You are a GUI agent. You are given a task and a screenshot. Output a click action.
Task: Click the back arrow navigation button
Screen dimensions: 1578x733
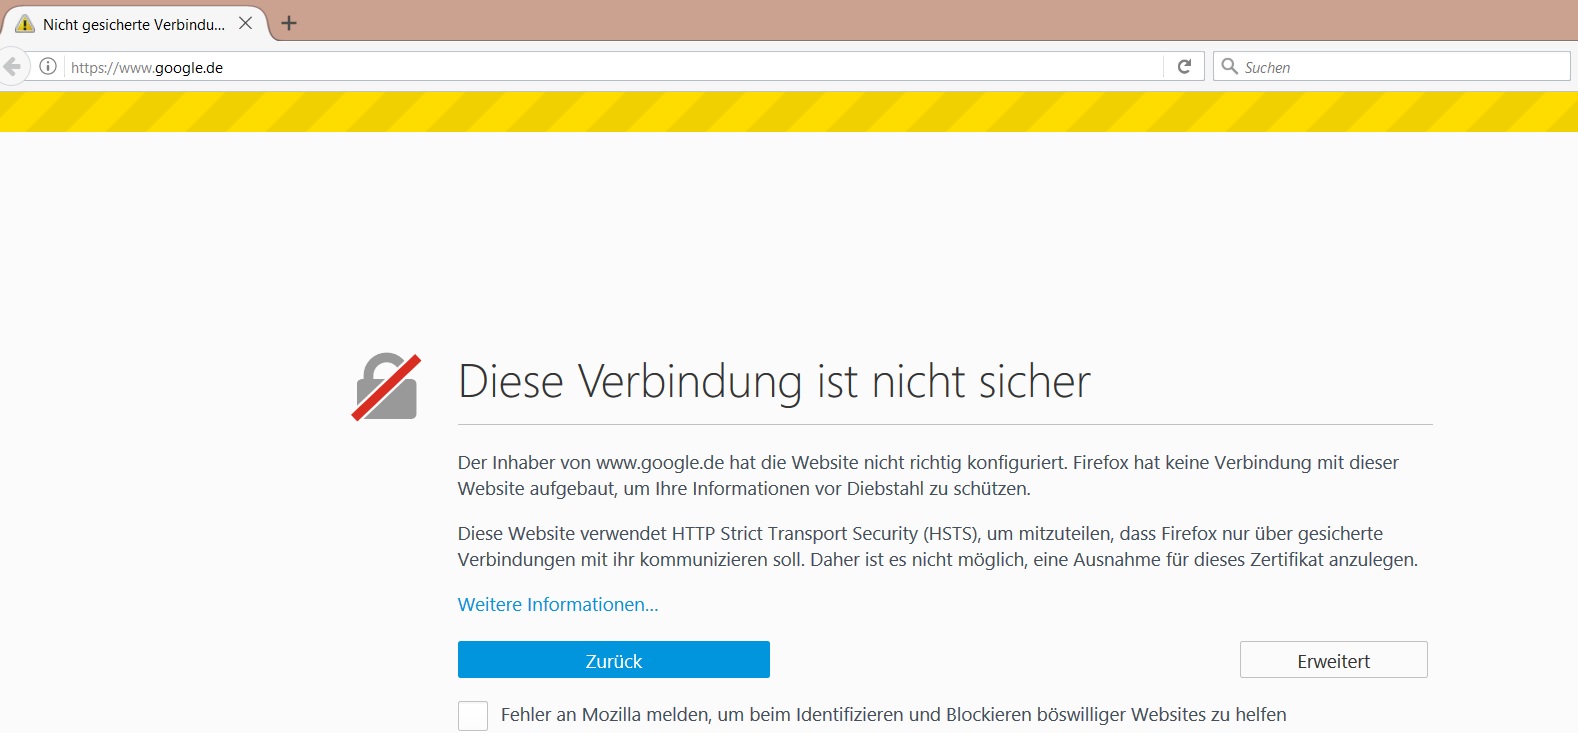(x=11, y=67)
